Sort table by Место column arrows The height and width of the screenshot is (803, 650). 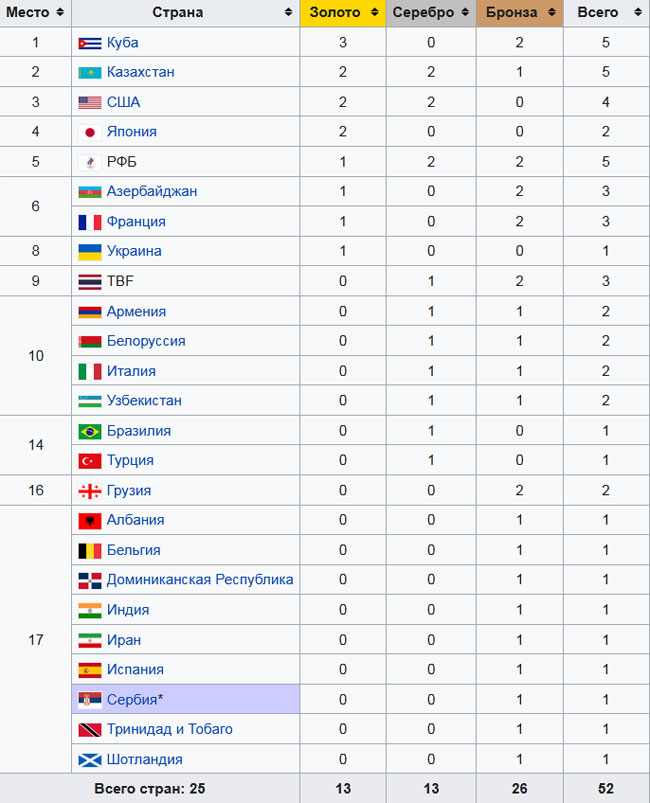click(x=60, y=13)
